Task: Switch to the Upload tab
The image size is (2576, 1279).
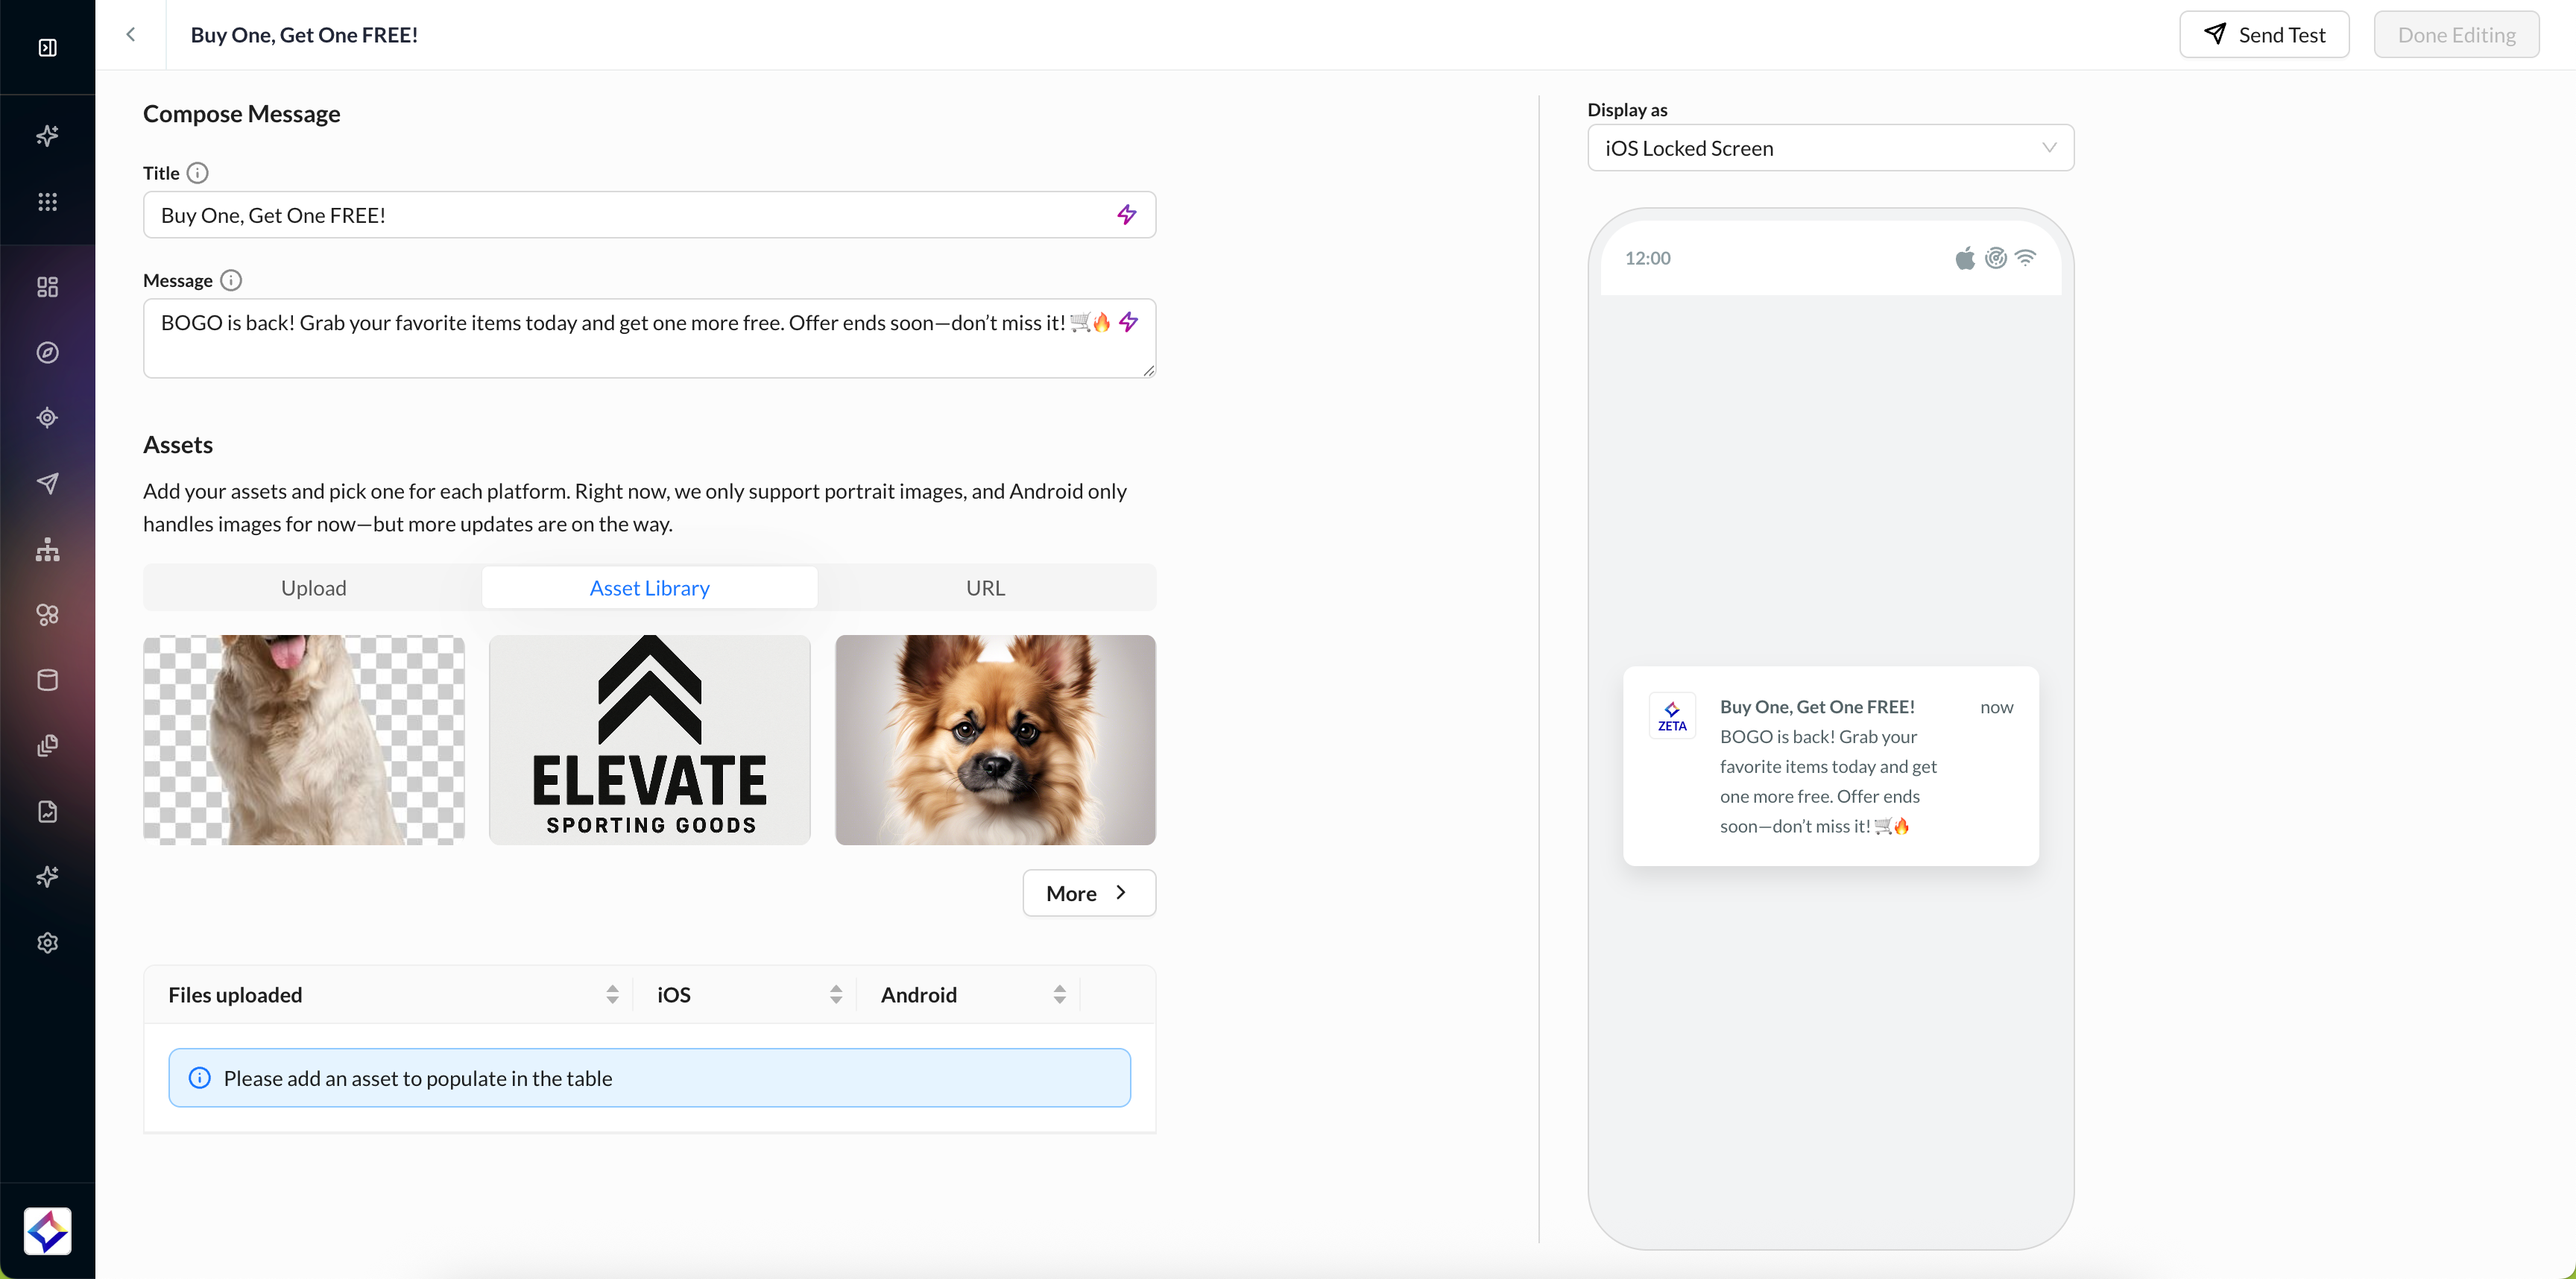Action: coord(313,588)
